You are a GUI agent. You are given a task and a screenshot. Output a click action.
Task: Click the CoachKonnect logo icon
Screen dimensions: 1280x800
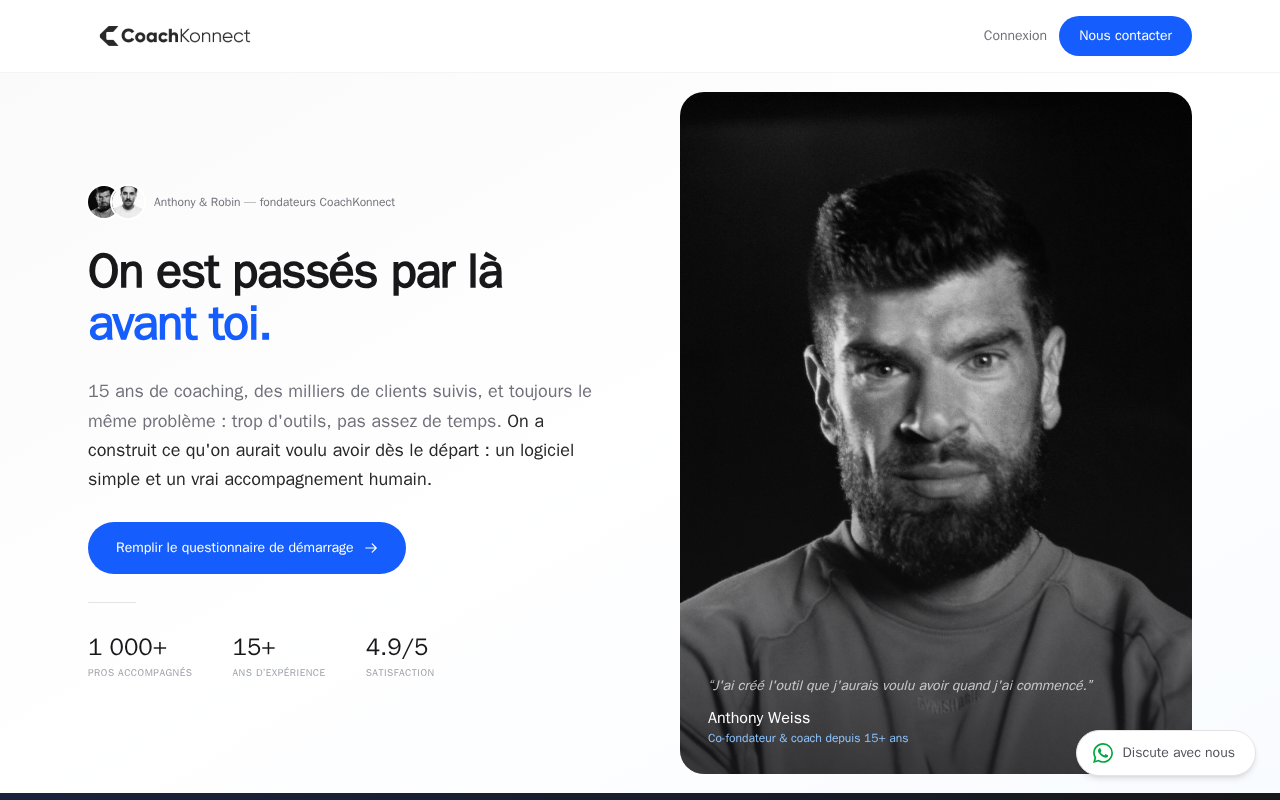coord(109,36)
